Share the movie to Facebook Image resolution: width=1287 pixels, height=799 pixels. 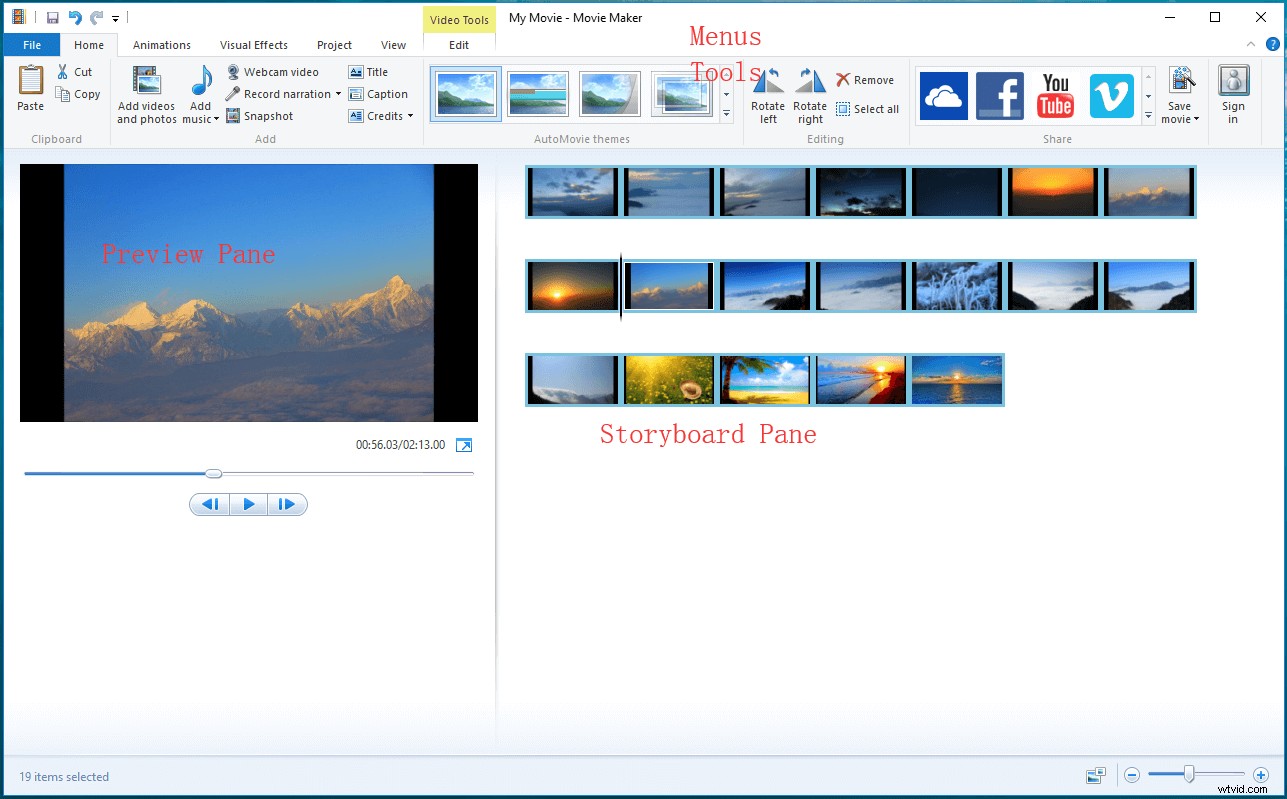(x=999, y=95)
